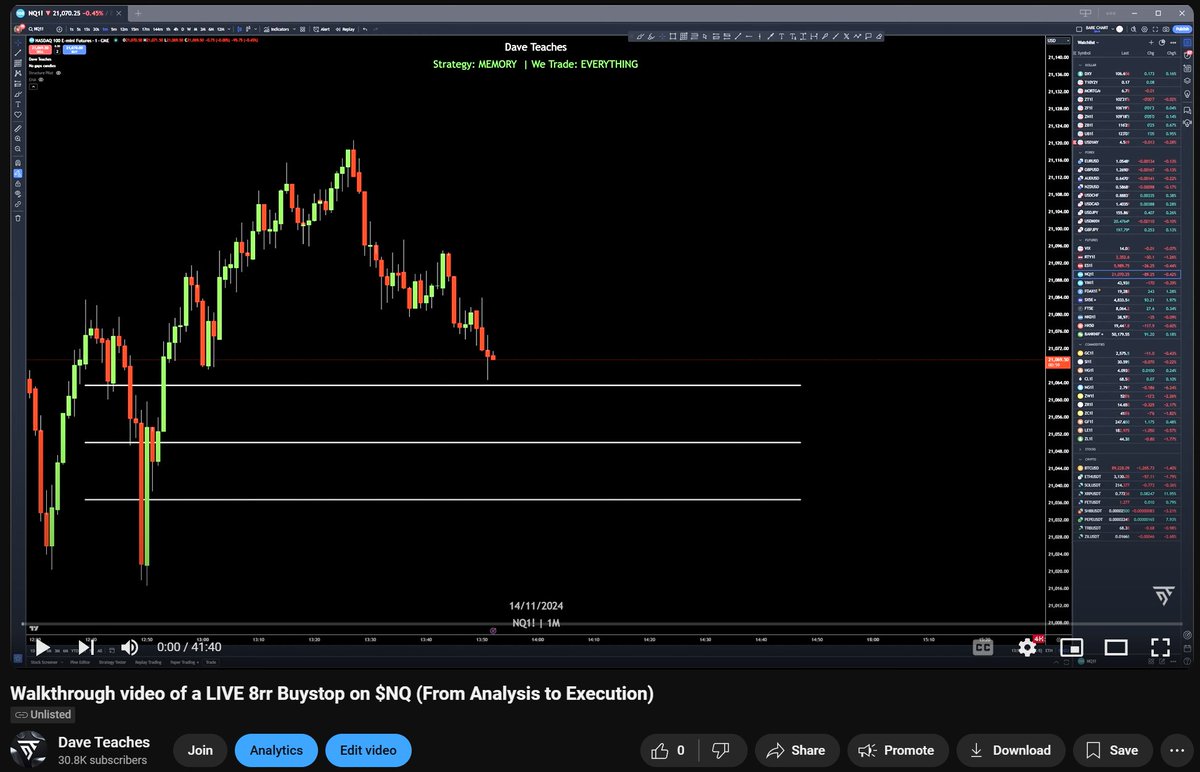This screenshot has height=772, width=1200.
Task: Open the watchlist three-dot options menu
Action: (1173, 43)
